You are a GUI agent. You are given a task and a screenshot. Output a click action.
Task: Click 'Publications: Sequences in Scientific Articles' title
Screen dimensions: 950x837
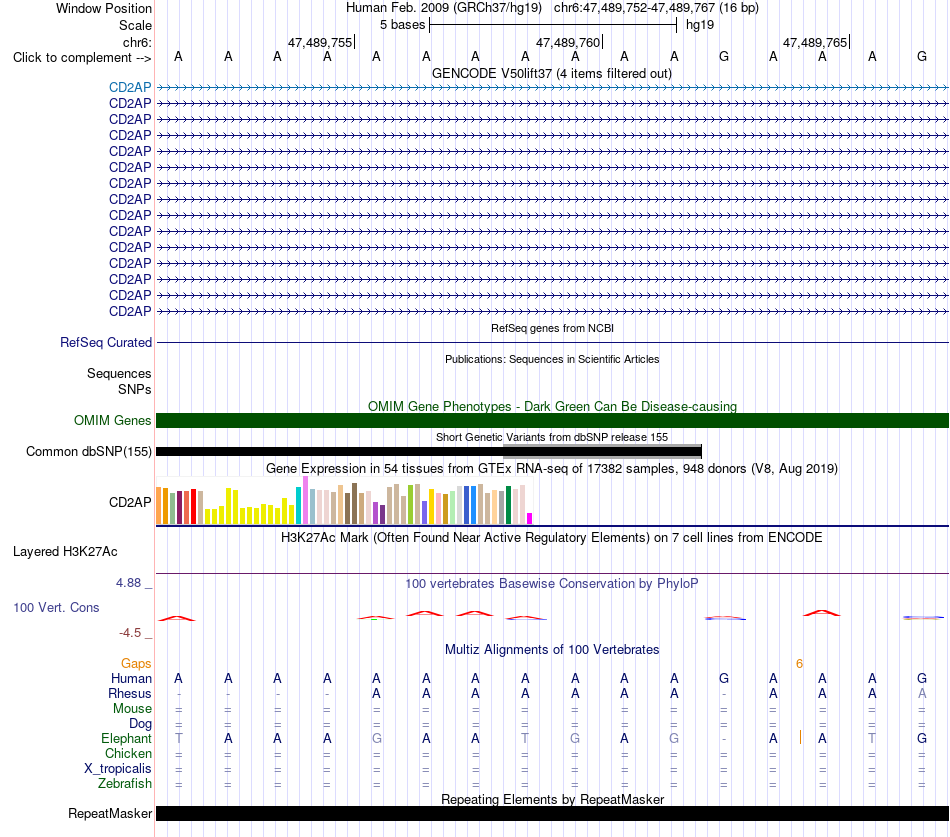(x=552, y=359)
